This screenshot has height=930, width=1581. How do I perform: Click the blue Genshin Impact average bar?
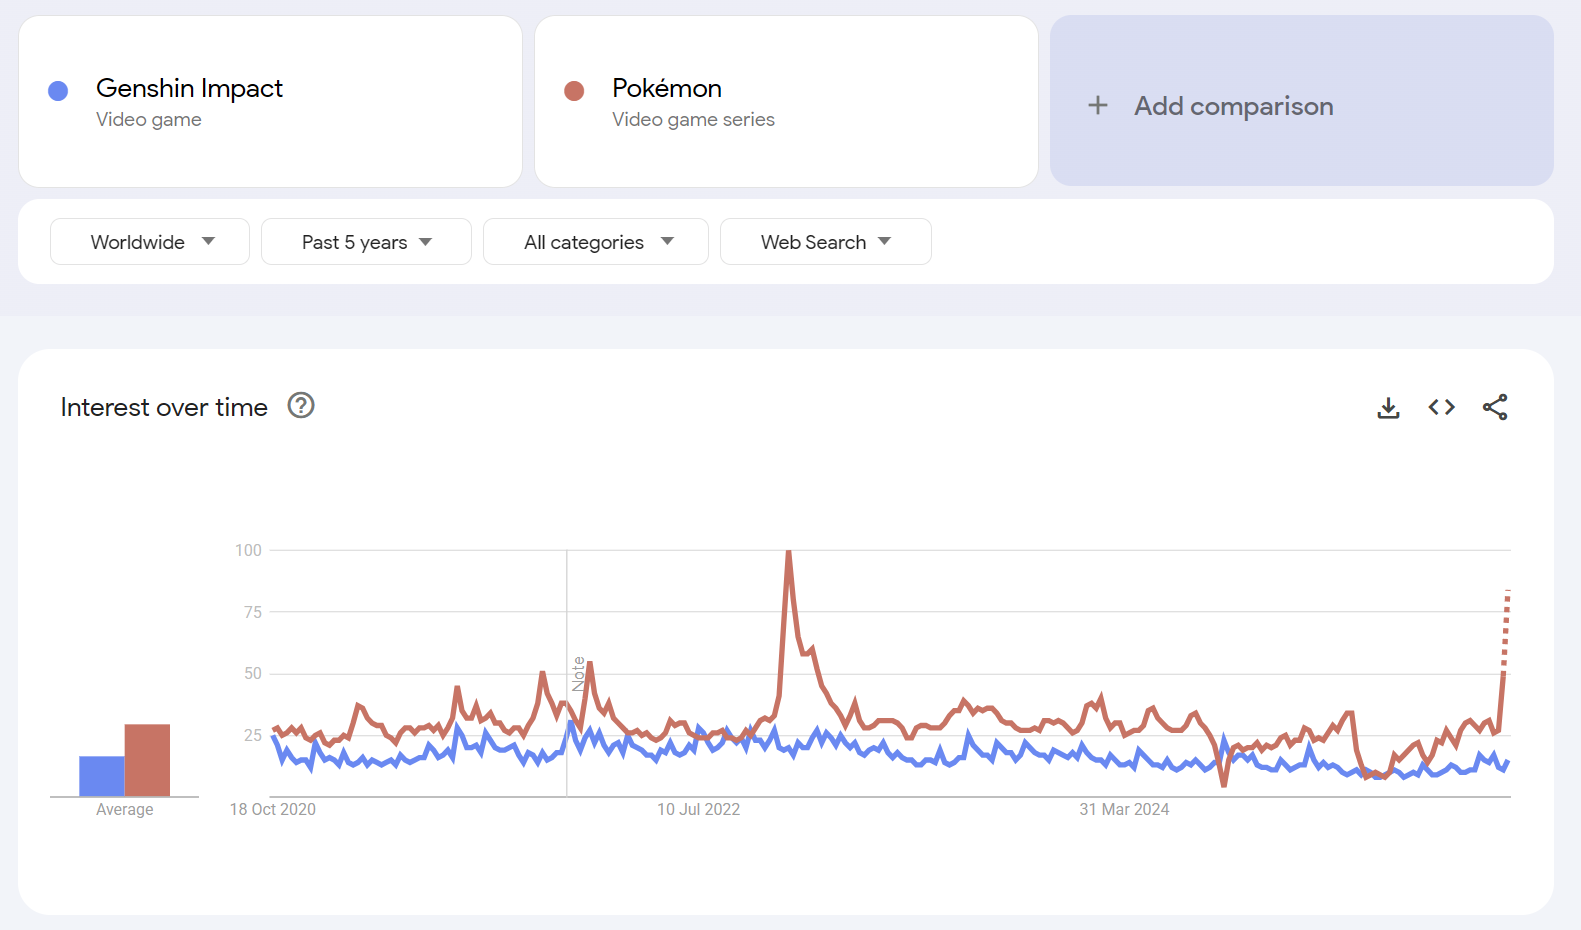point(102,776)
